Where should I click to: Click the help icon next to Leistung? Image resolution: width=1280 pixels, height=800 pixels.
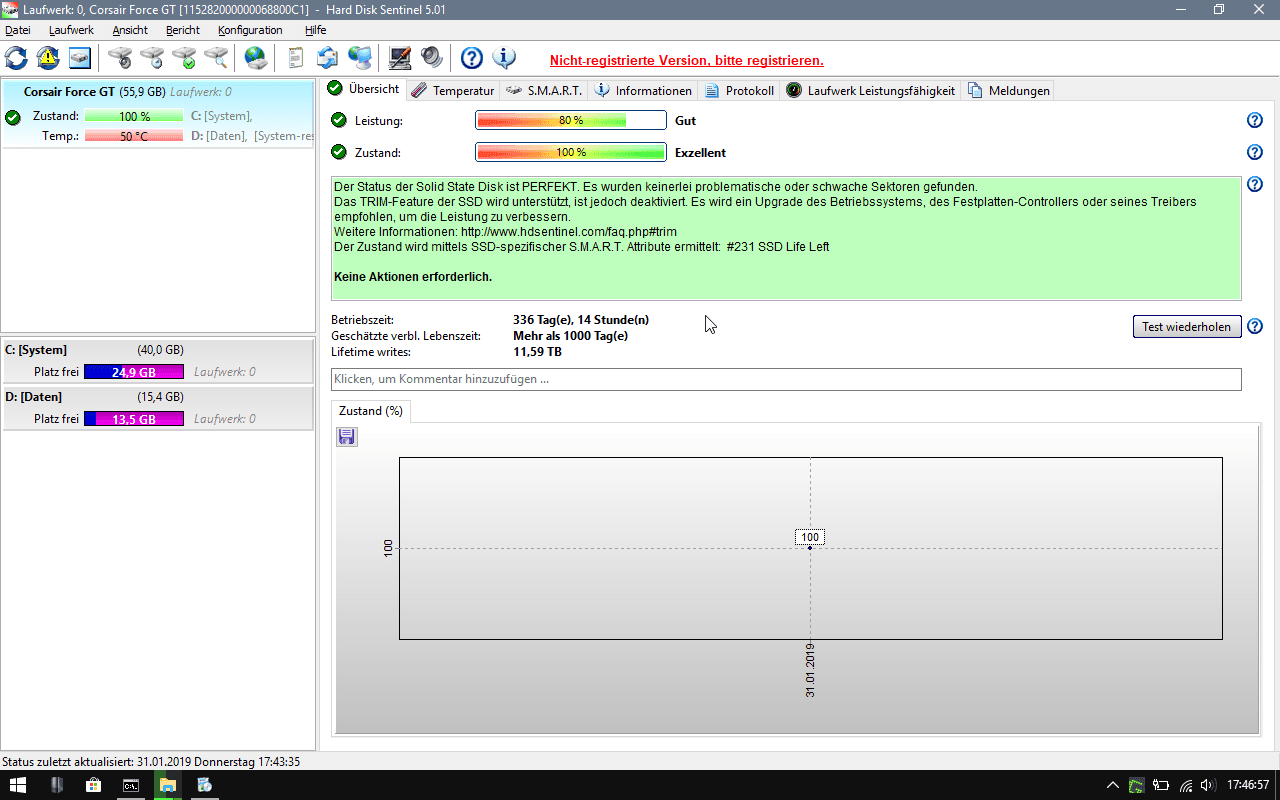(1255, 121)
